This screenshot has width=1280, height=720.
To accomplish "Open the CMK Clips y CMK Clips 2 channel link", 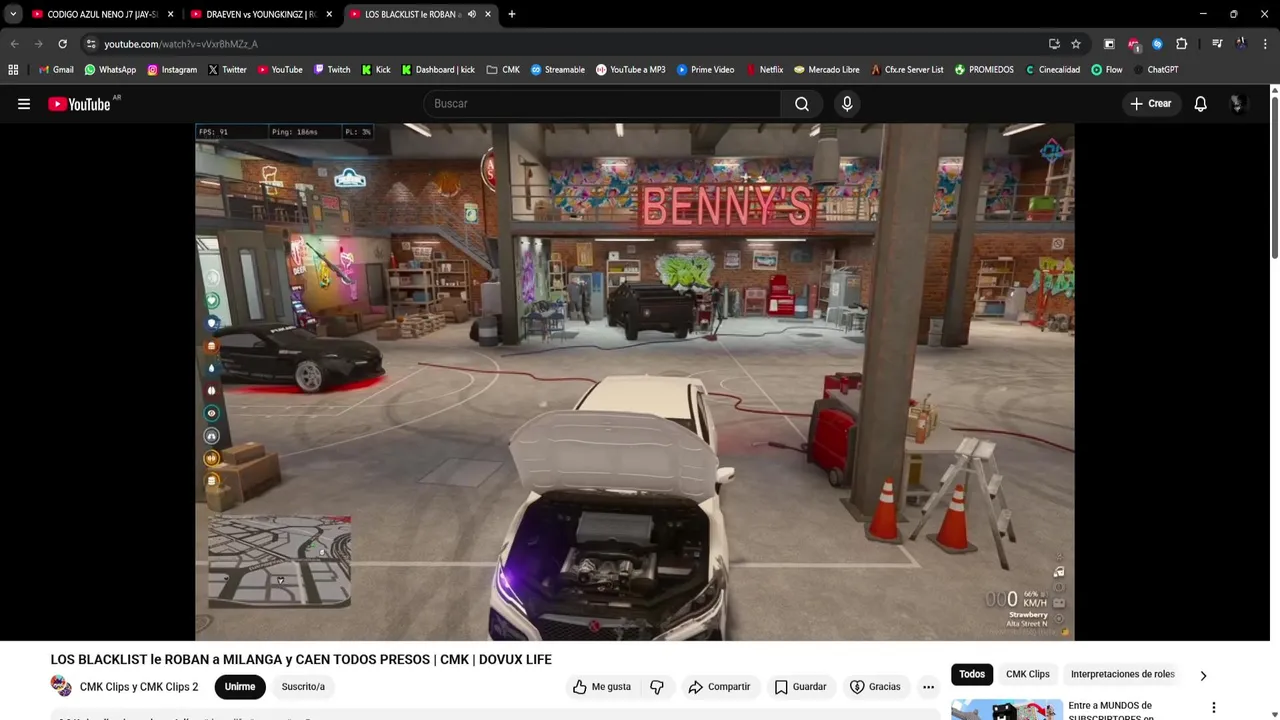I will click(x=139, y=687).
